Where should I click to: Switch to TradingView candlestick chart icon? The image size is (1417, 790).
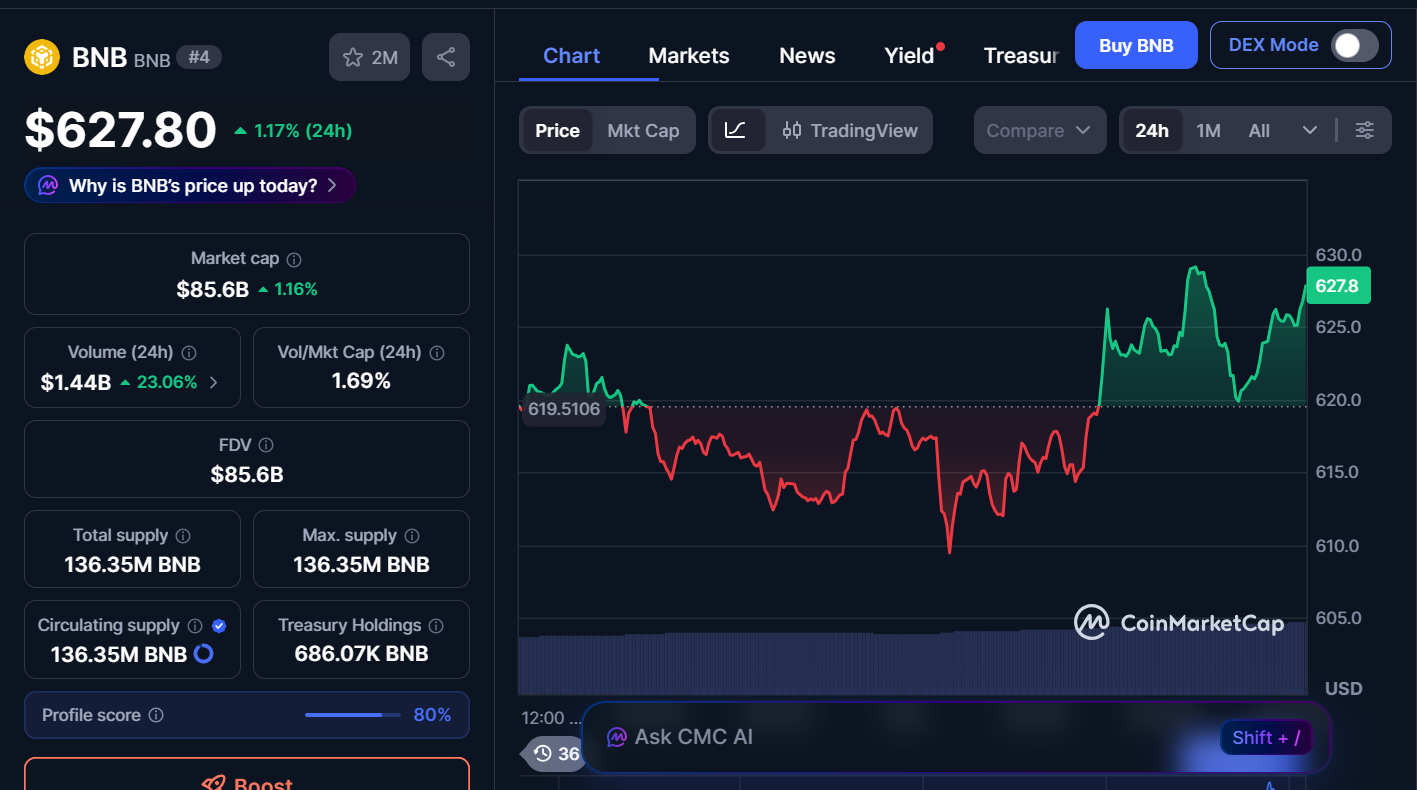click(x=792, y=130)
